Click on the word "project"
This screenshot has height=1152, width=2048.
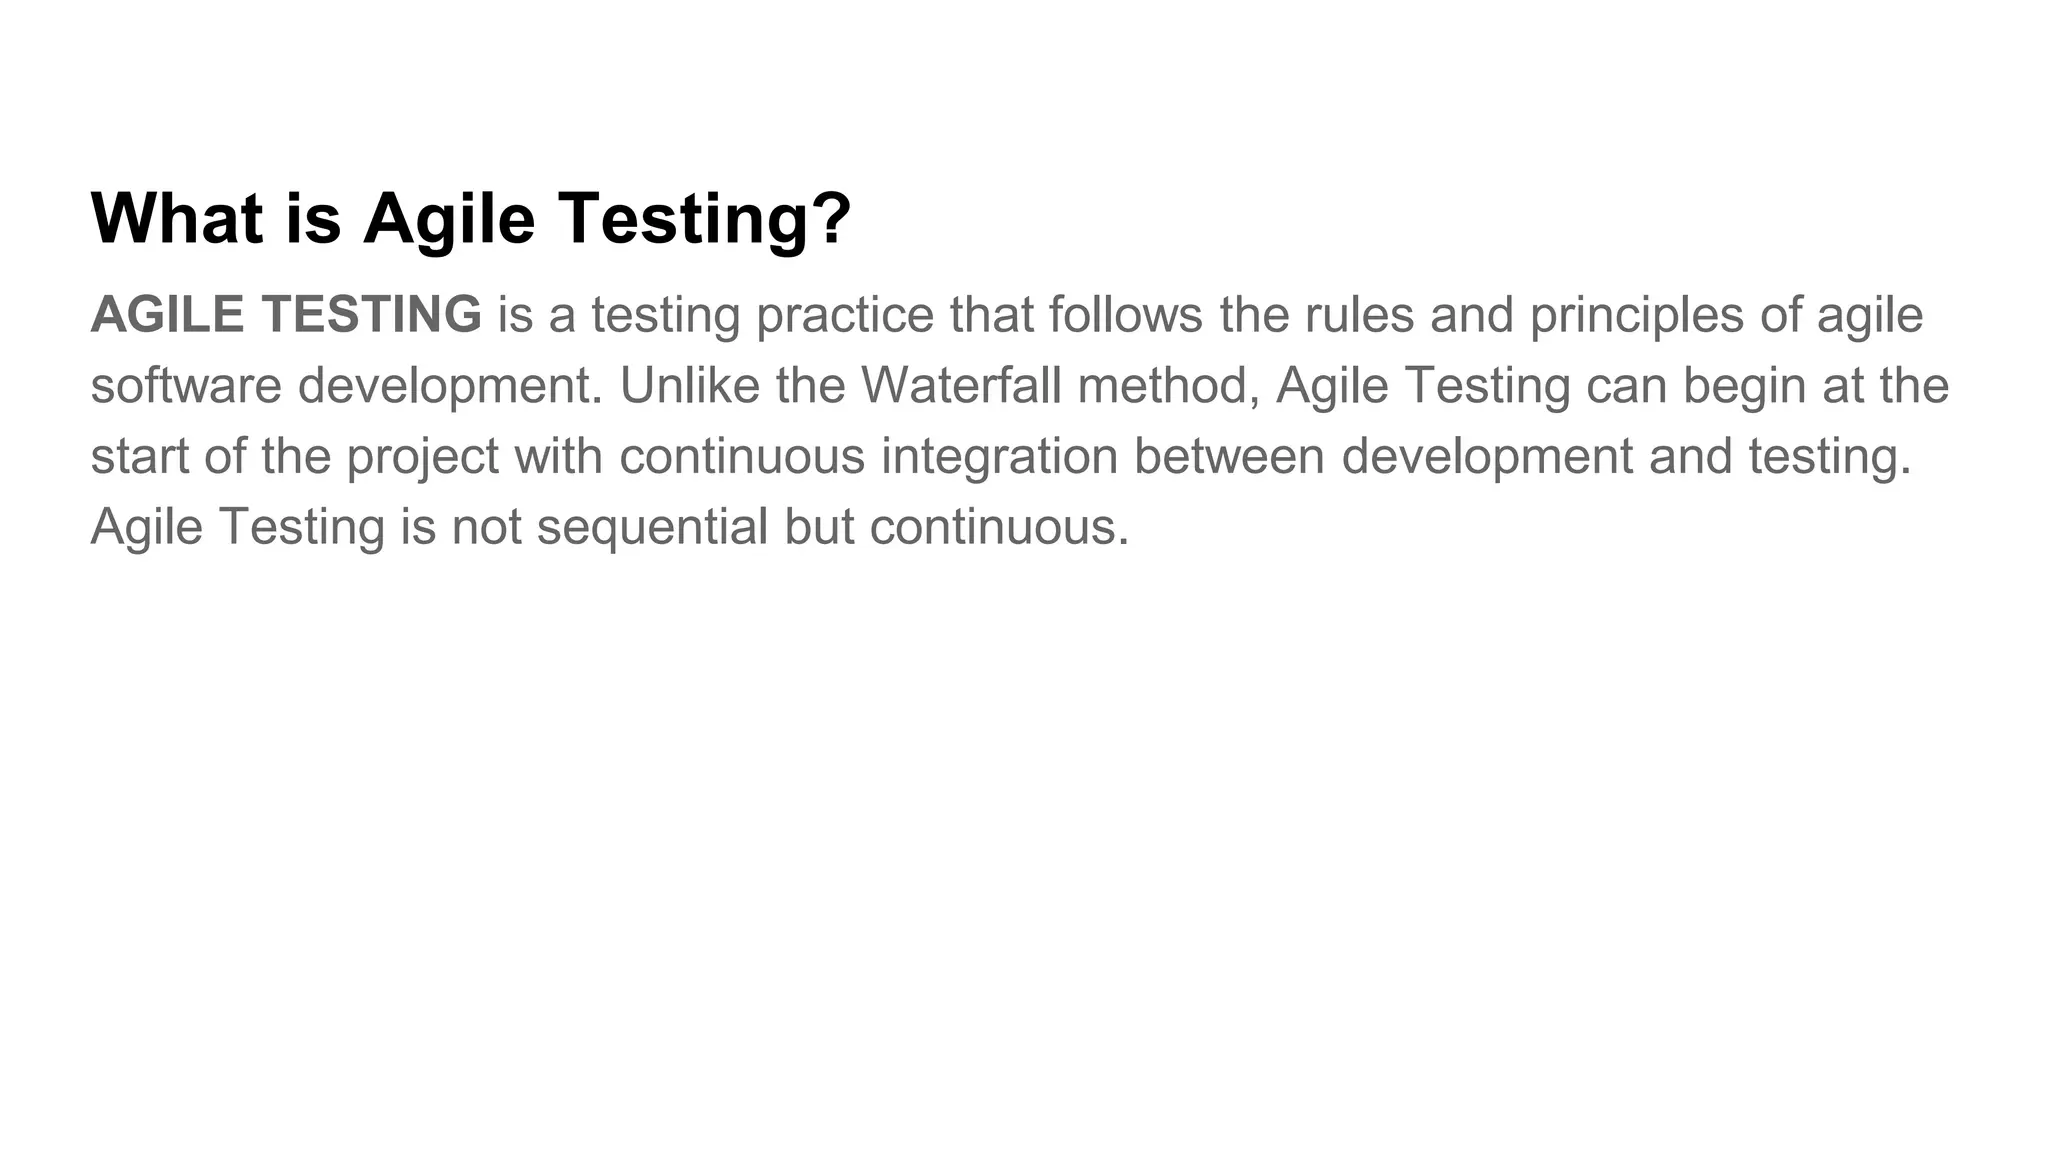(x=422, y=458)
